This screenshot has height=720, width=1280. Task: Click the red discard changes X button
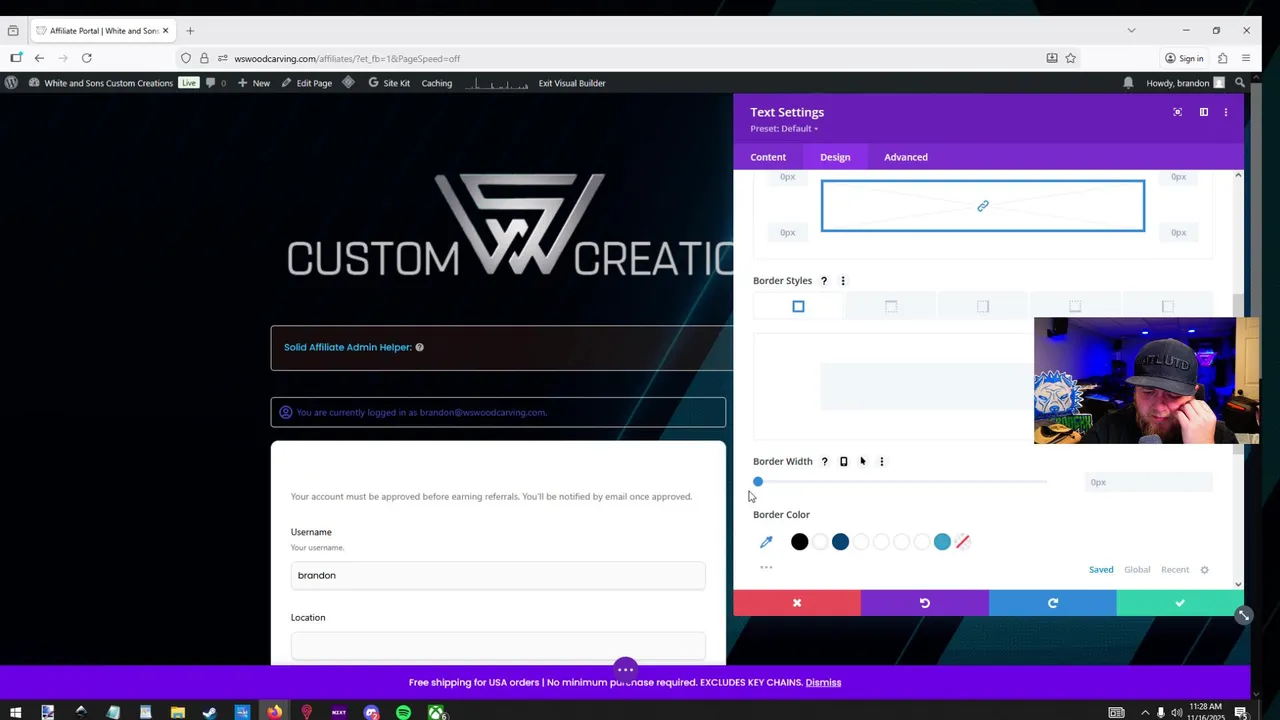tap(797, 603)
